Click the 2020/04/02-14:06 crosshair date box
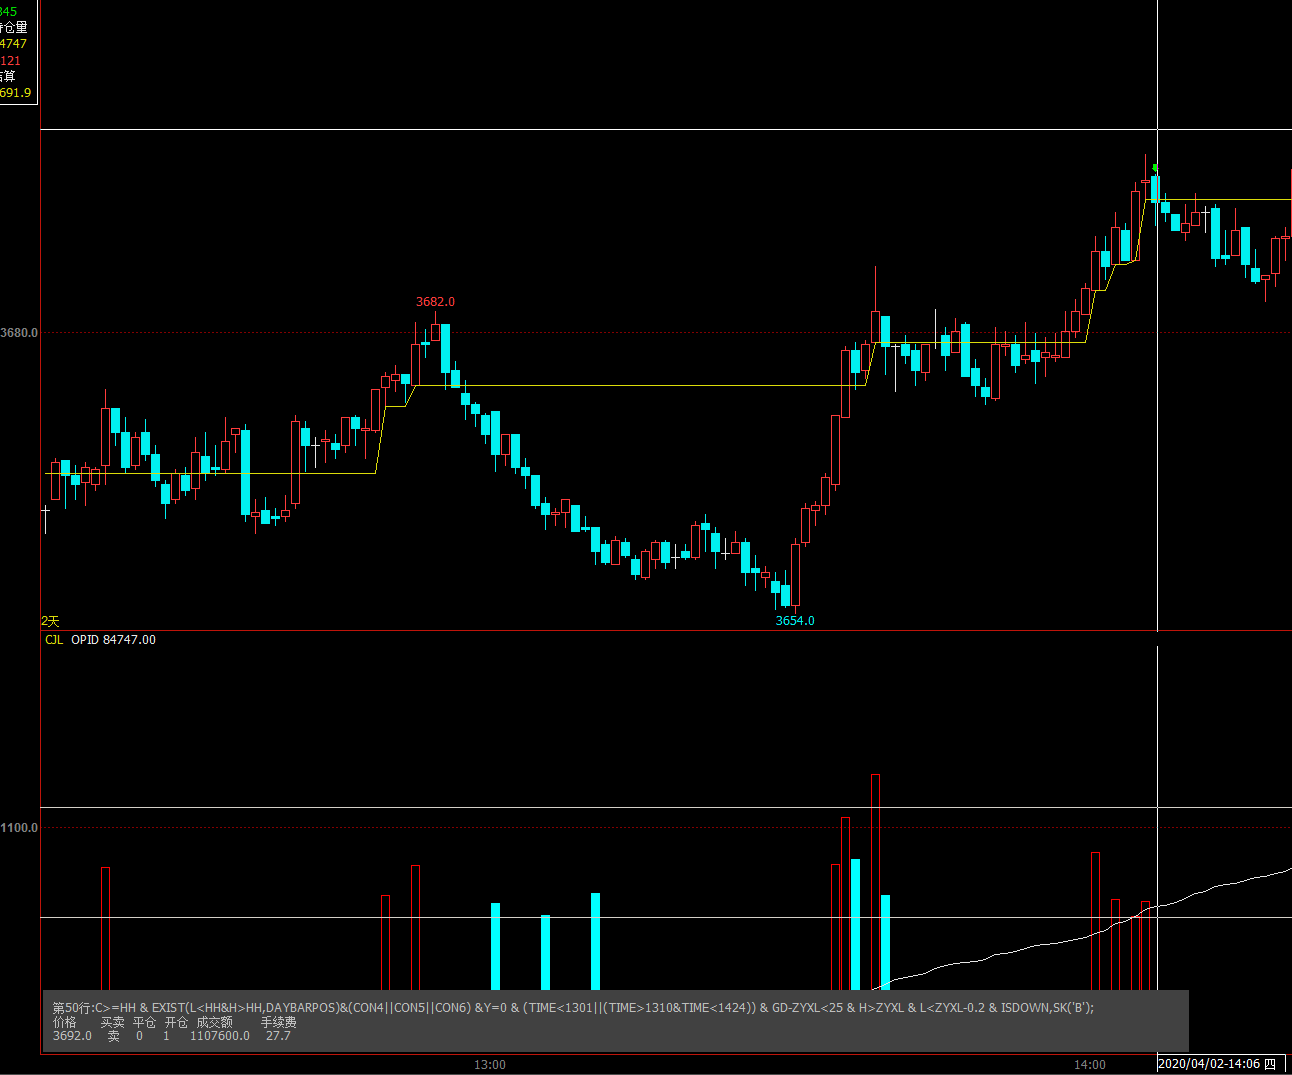Image resolution: width=1292 pixels, height=1075 pixels. tap(1210, 1064)
